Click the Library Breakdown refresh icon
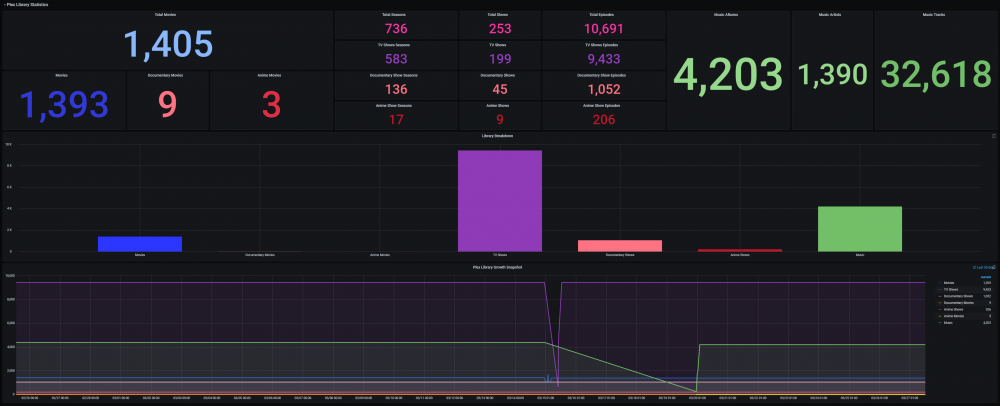Screen dimensions: 1000x406 click(x=994, y=136)
